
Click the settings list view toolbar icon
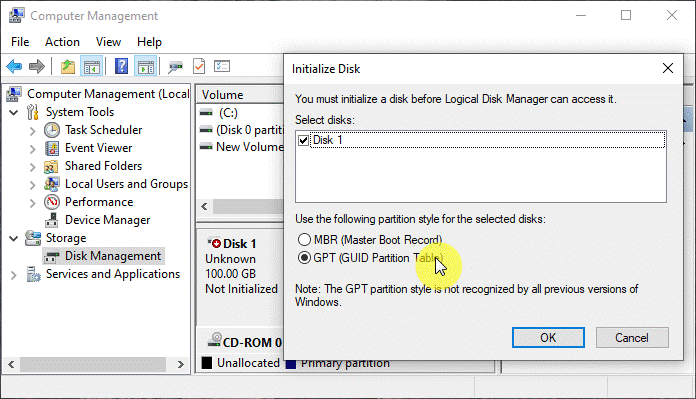(222, 67)
